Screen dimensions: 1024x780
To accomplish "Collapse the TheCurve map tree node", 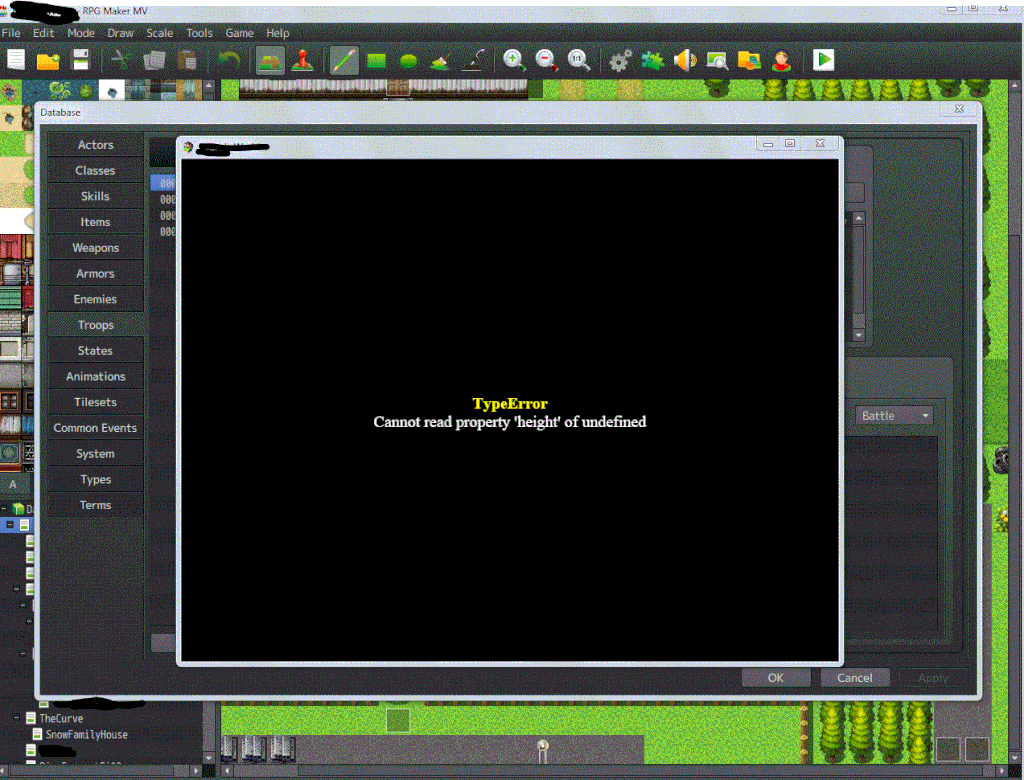I will 17,718.
